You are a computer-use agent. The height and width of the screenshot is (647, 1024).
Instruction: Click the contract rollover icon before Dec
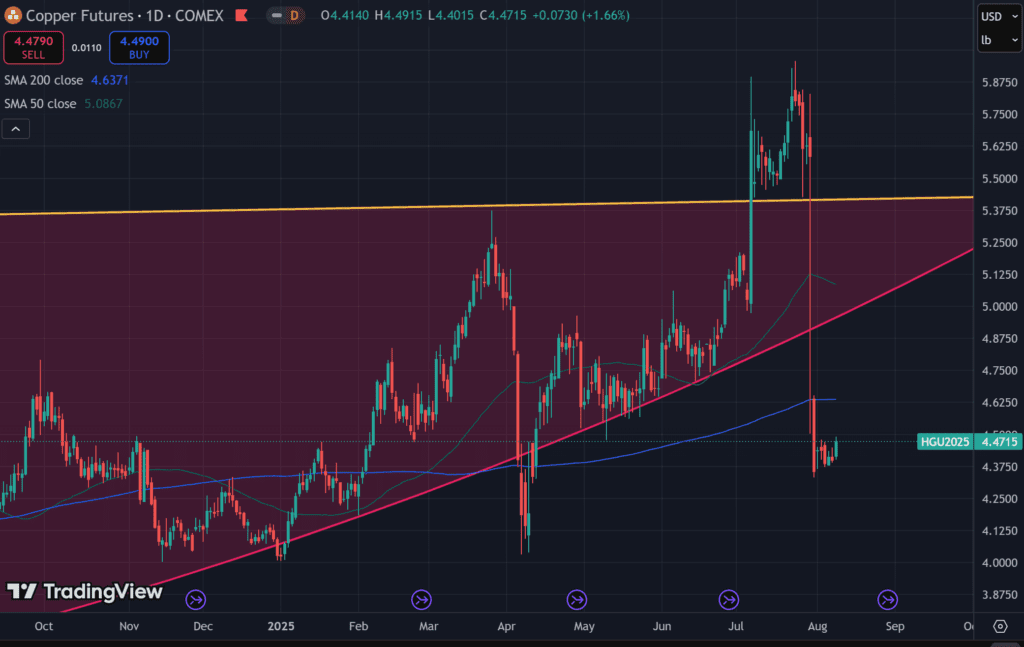196,600
